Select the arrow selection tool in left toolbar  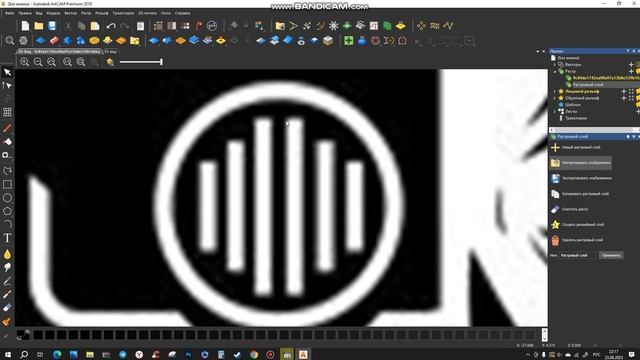pos(7,73)
